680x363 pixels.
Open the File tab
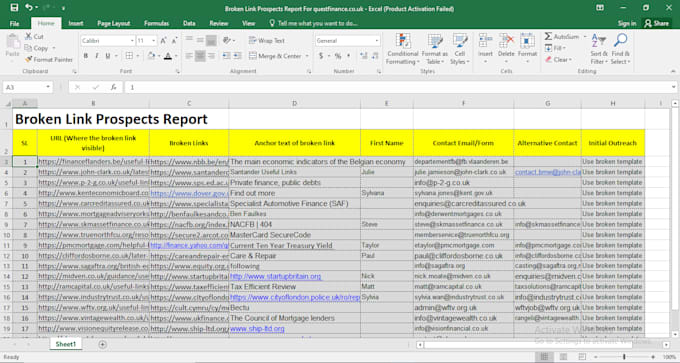click(14, 23)
